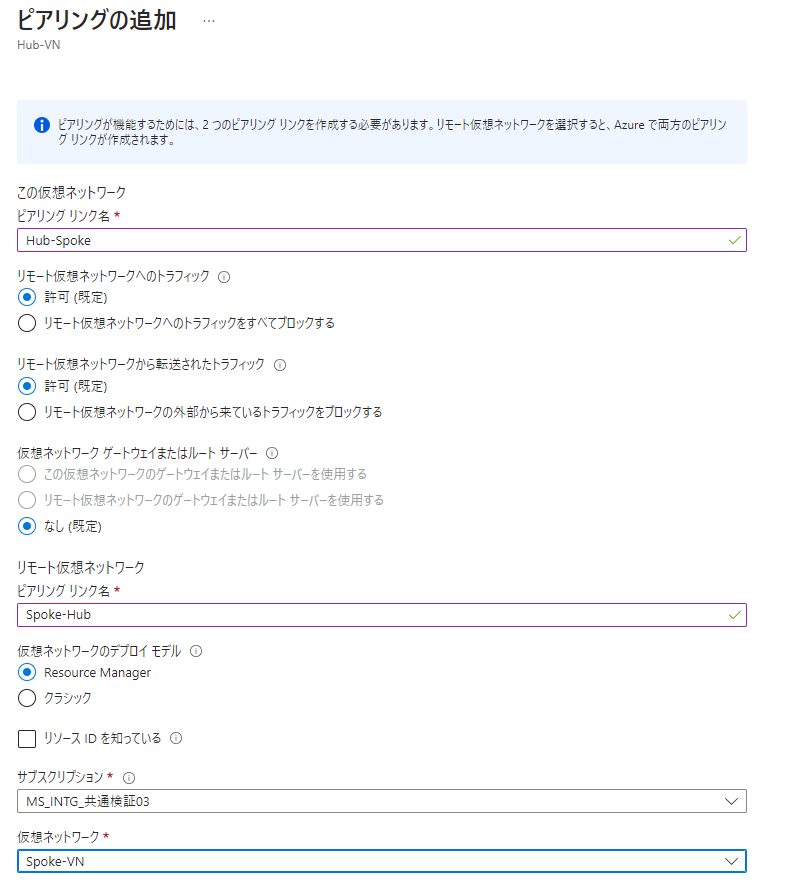This screenshot has height=885, width=785.
Task: Click info icon beside 仮想ネットワーク ゲートウェイまたはルート サーバー
Action: click(272, 453)
